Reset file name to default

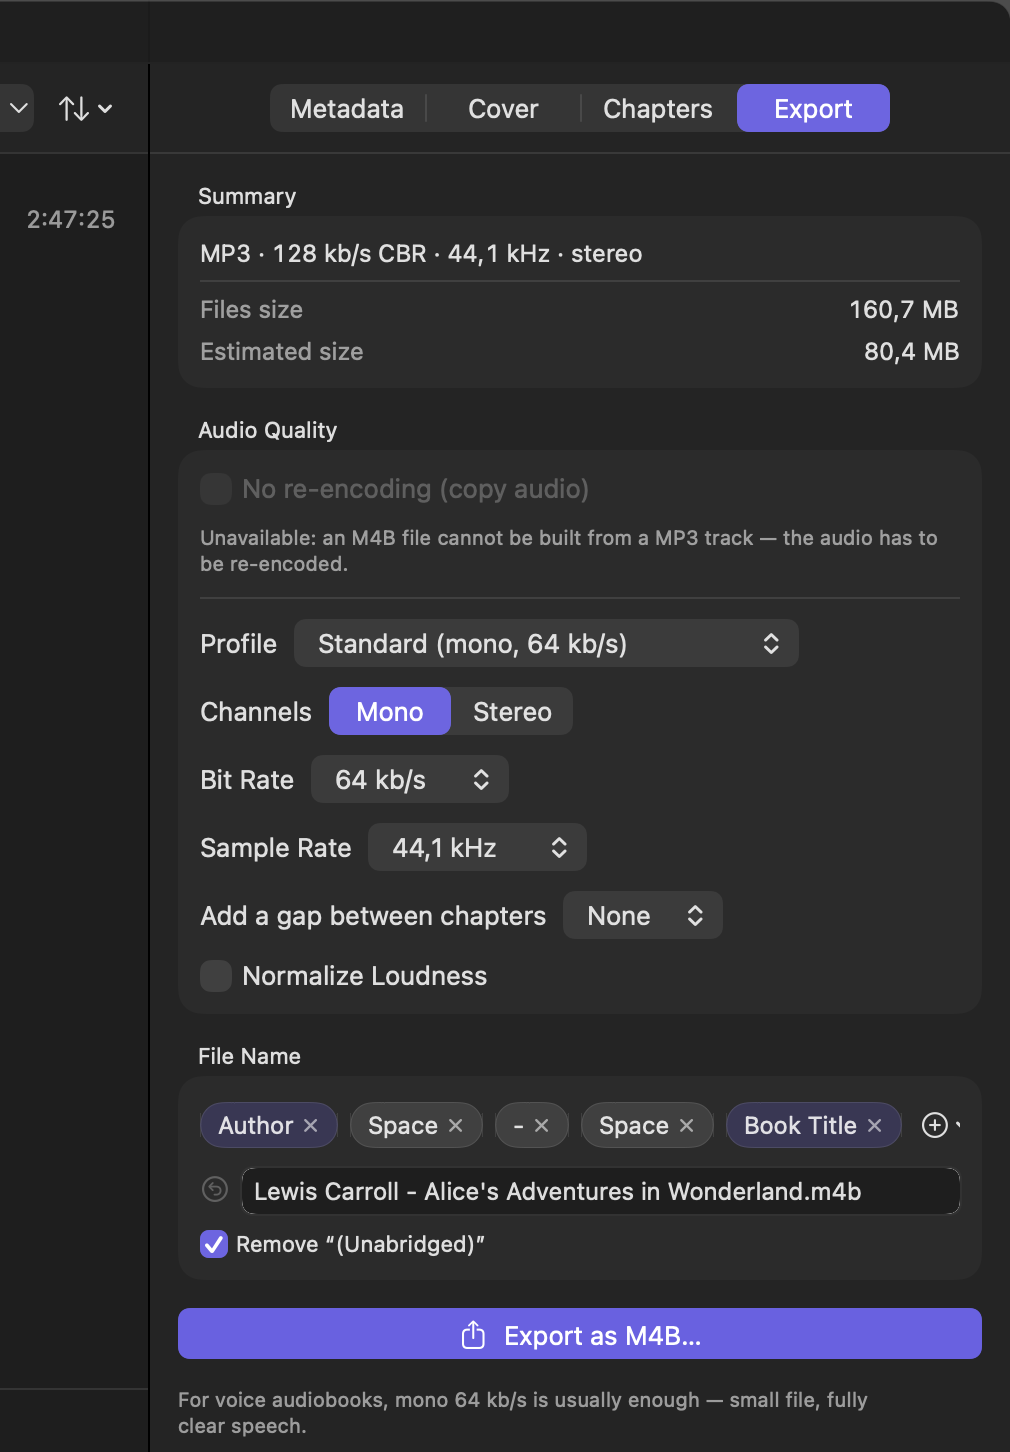[215, 1189]
